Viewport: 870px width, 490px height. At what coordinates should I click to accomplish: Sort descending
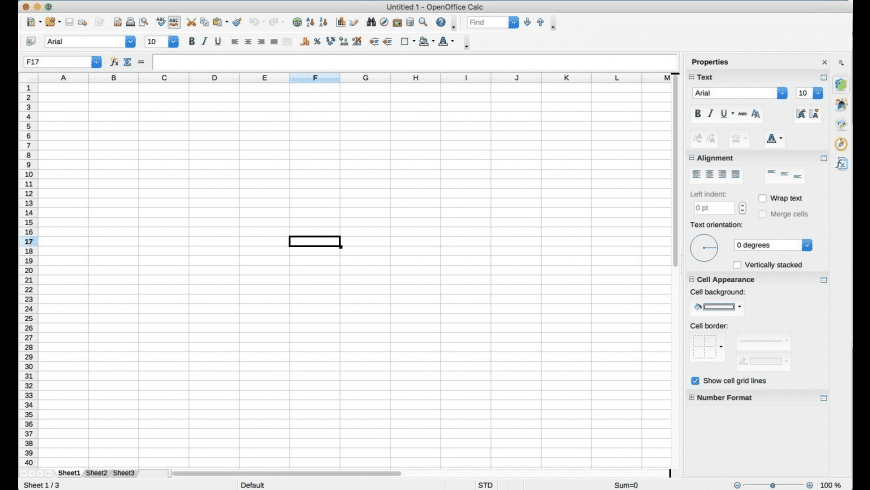pyautogui.click(x=323, y=22)
